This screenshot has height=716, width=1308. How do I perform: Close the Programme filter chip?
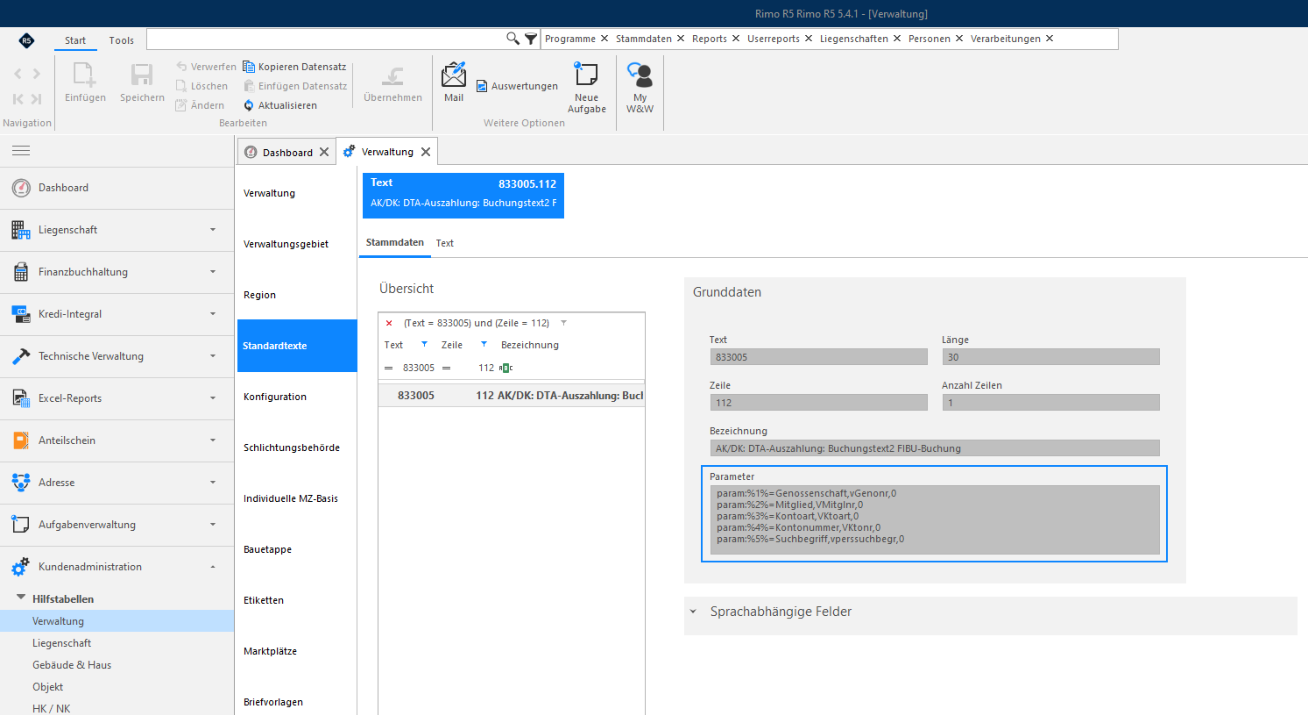coord(605,39)
